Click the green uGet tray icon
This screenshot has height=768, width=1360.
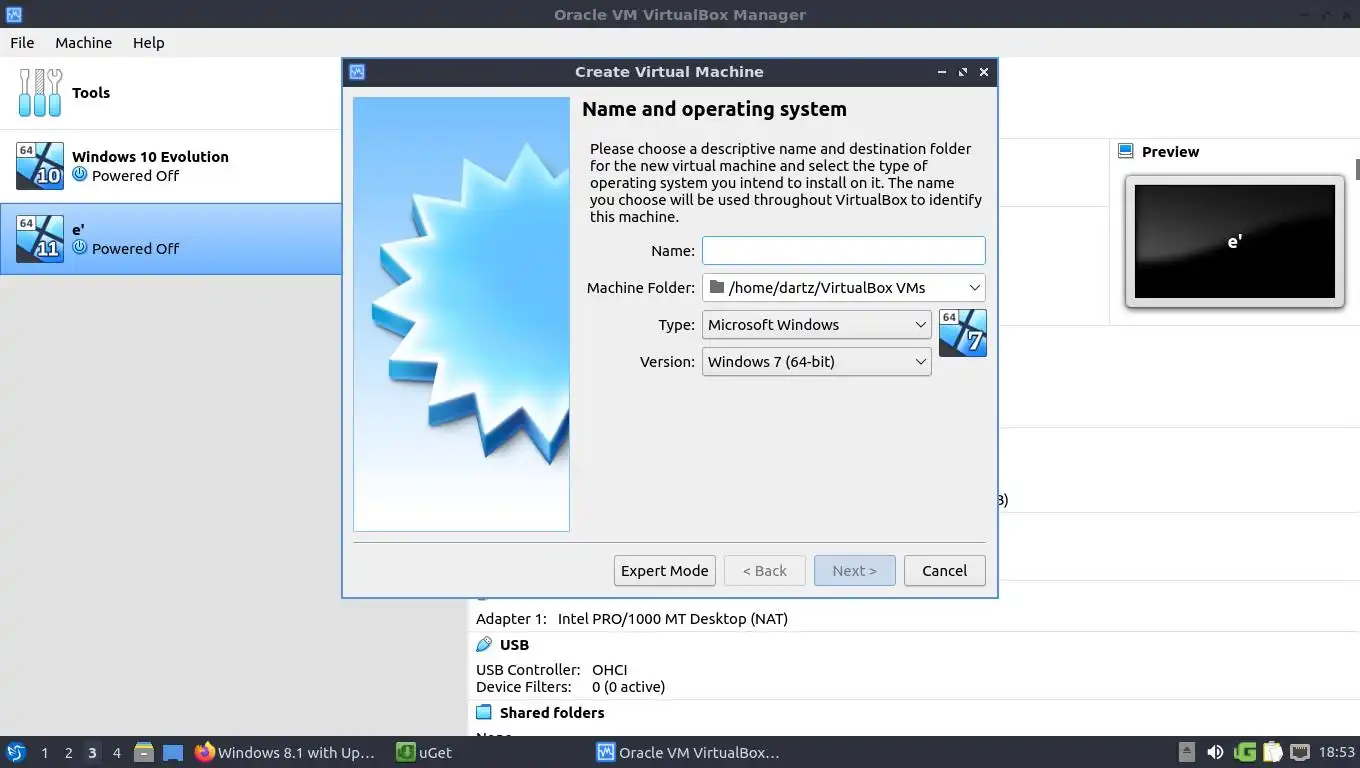1245,752
